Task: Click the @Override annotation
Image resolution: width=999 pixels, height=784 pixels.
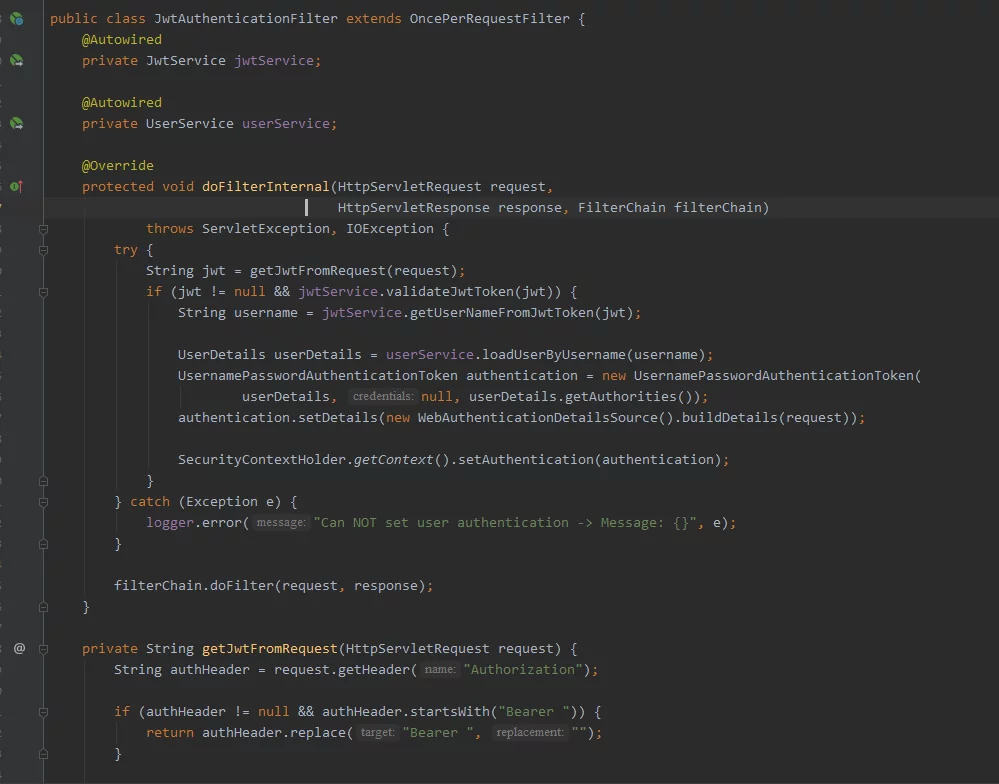Action: [x=118, y=166]
